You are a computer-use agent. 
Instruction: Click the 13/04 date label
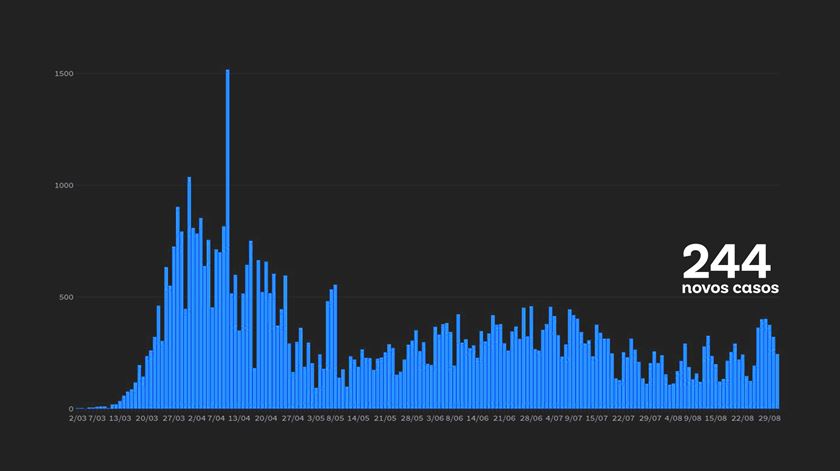[239, 418]
